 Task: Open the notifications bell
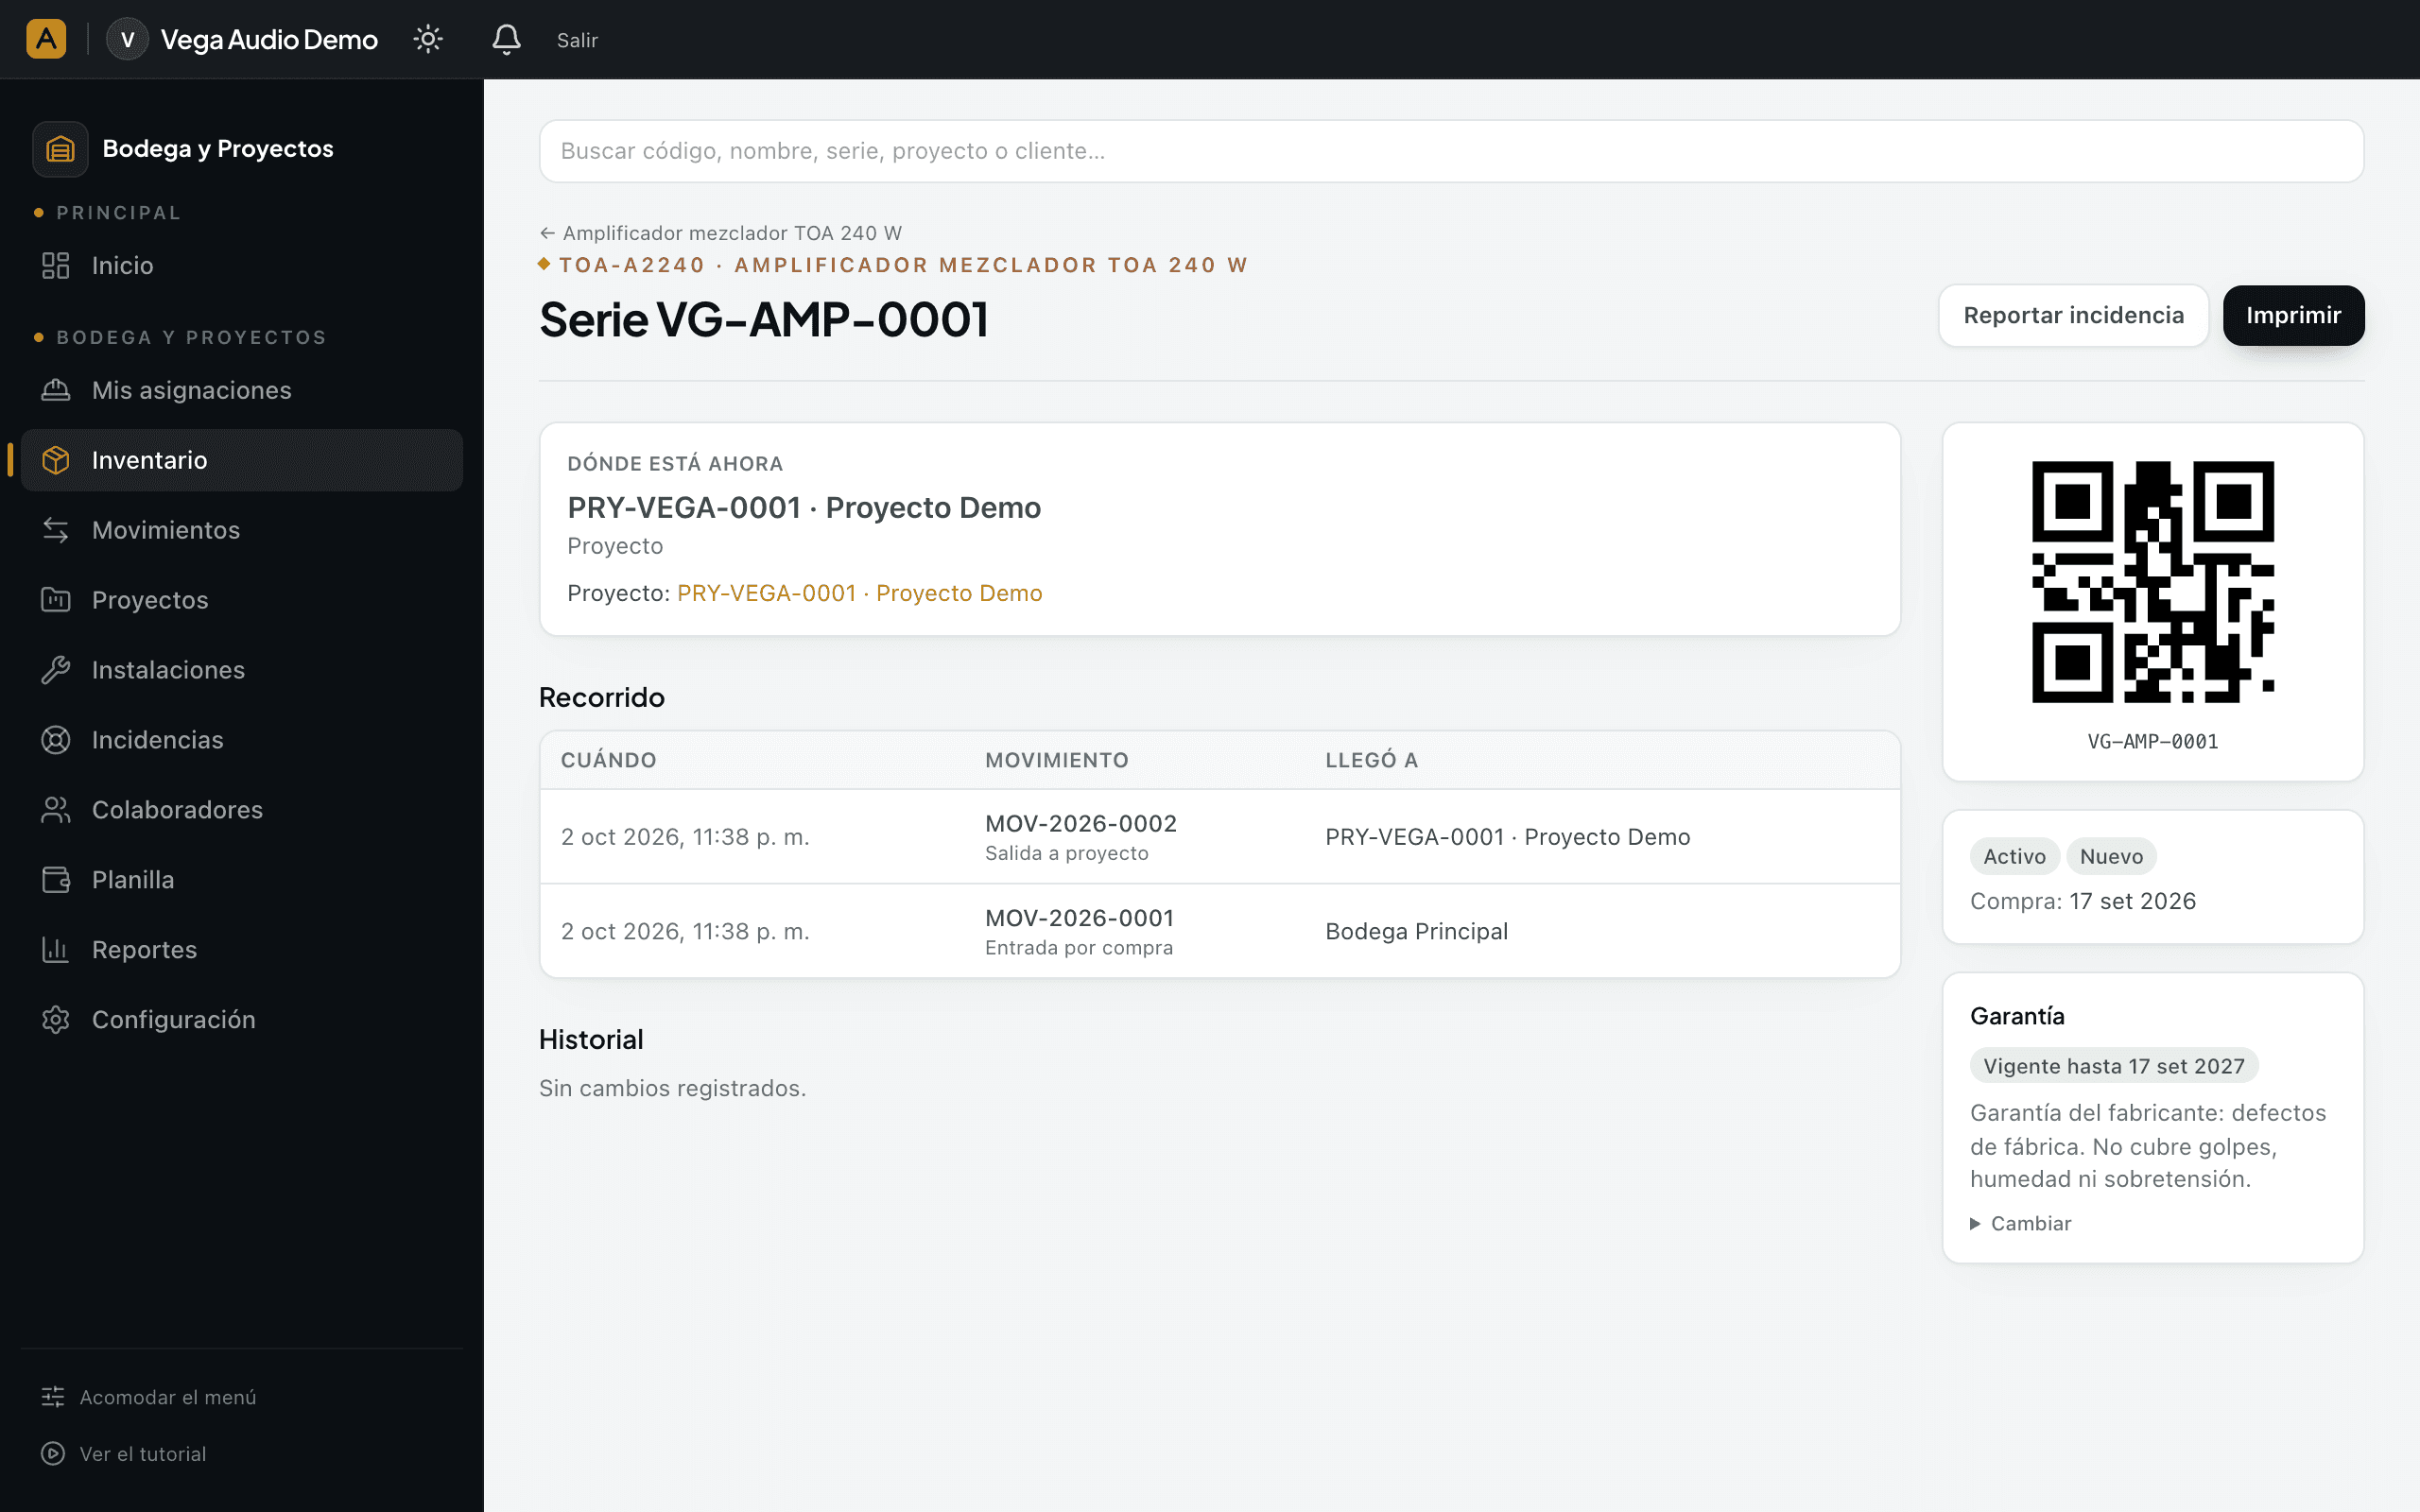click(506, 39)
